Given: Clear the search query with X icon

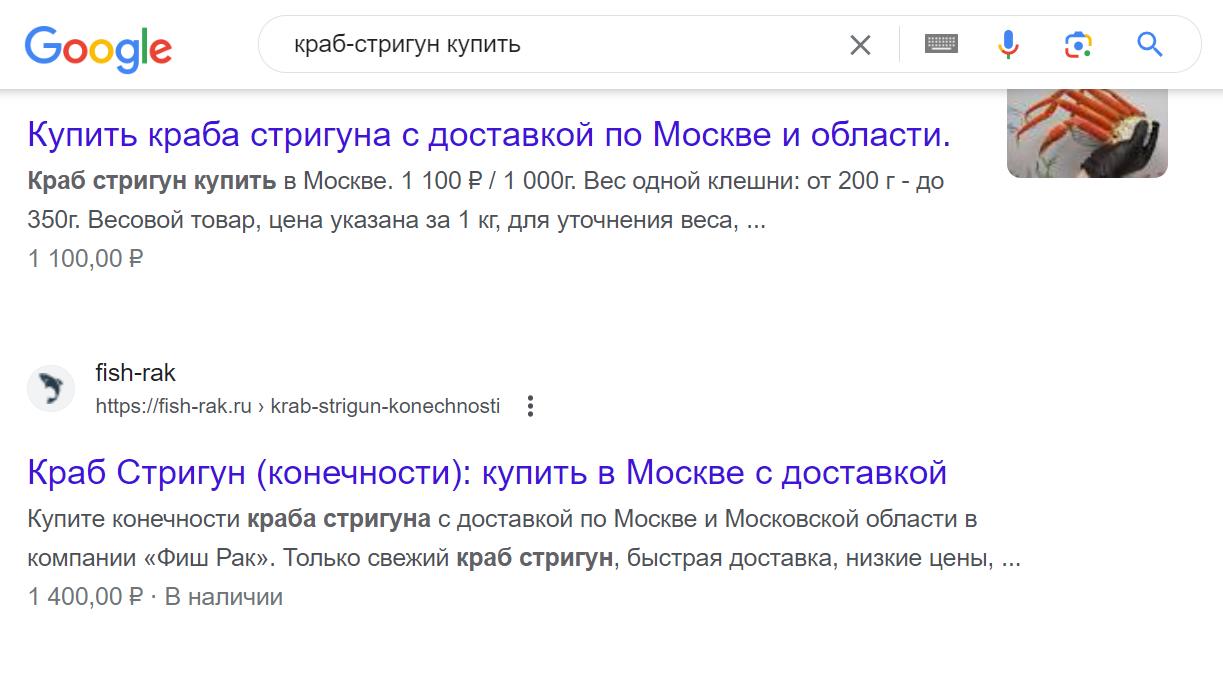Looking at the screenshot, I should (860, 45).
